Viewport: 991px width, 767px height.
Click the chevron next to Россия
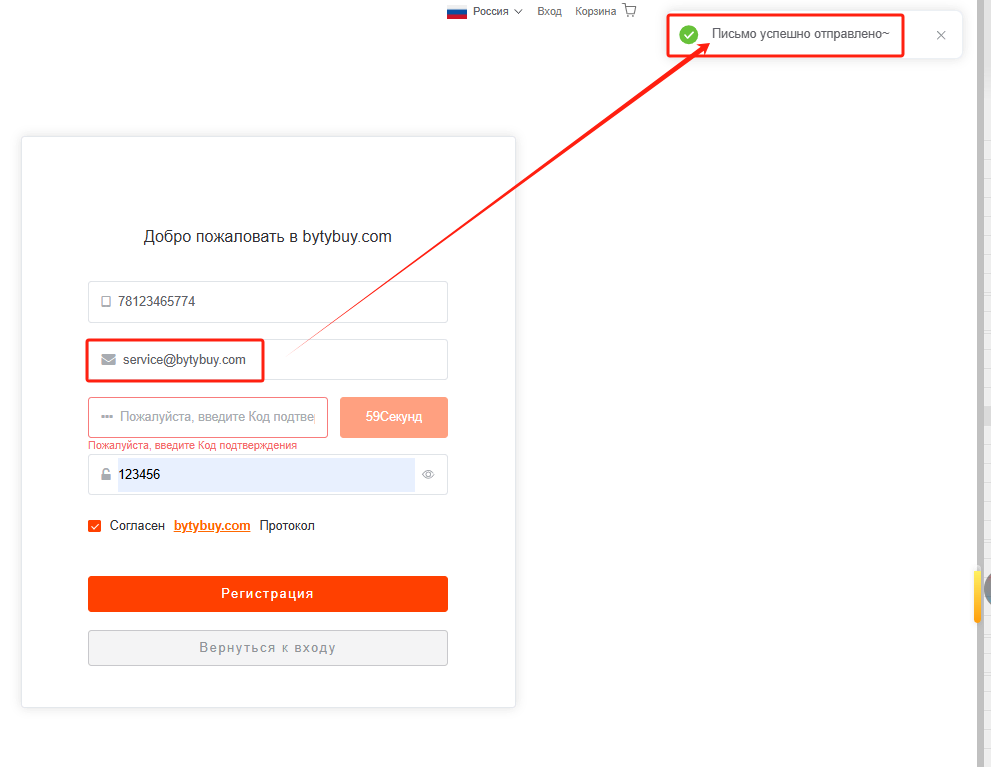[x=518, y=11]
